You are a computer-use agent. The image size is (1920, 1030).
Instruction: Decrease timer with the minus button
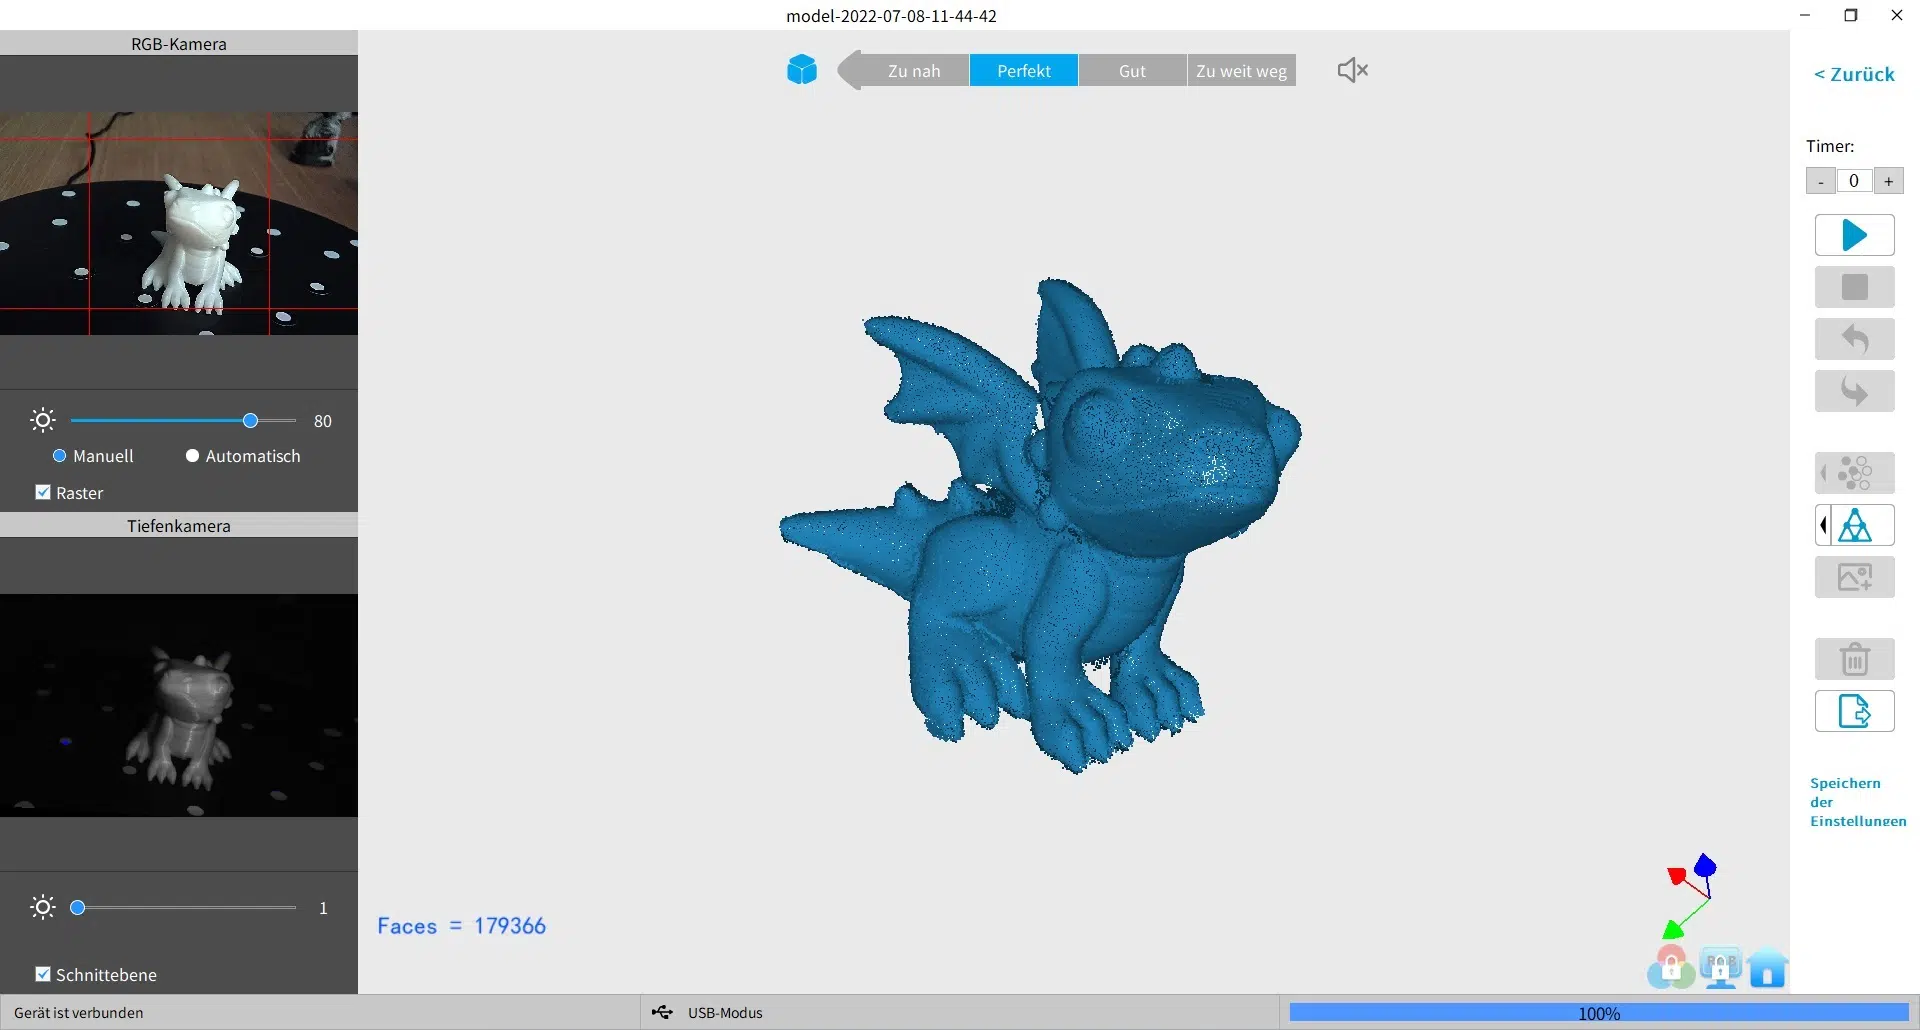(x=1821, y=181)
